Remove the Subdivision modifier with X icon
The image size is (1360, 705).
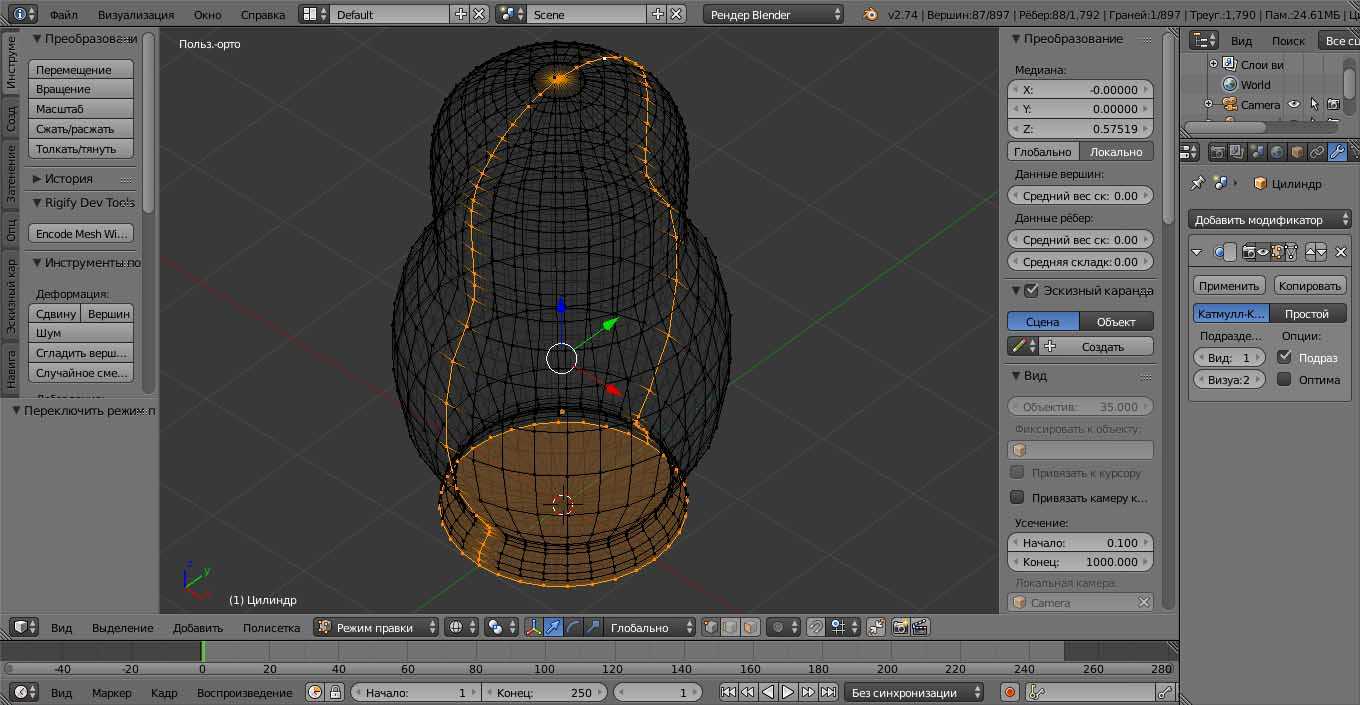tap(1341, 252)
